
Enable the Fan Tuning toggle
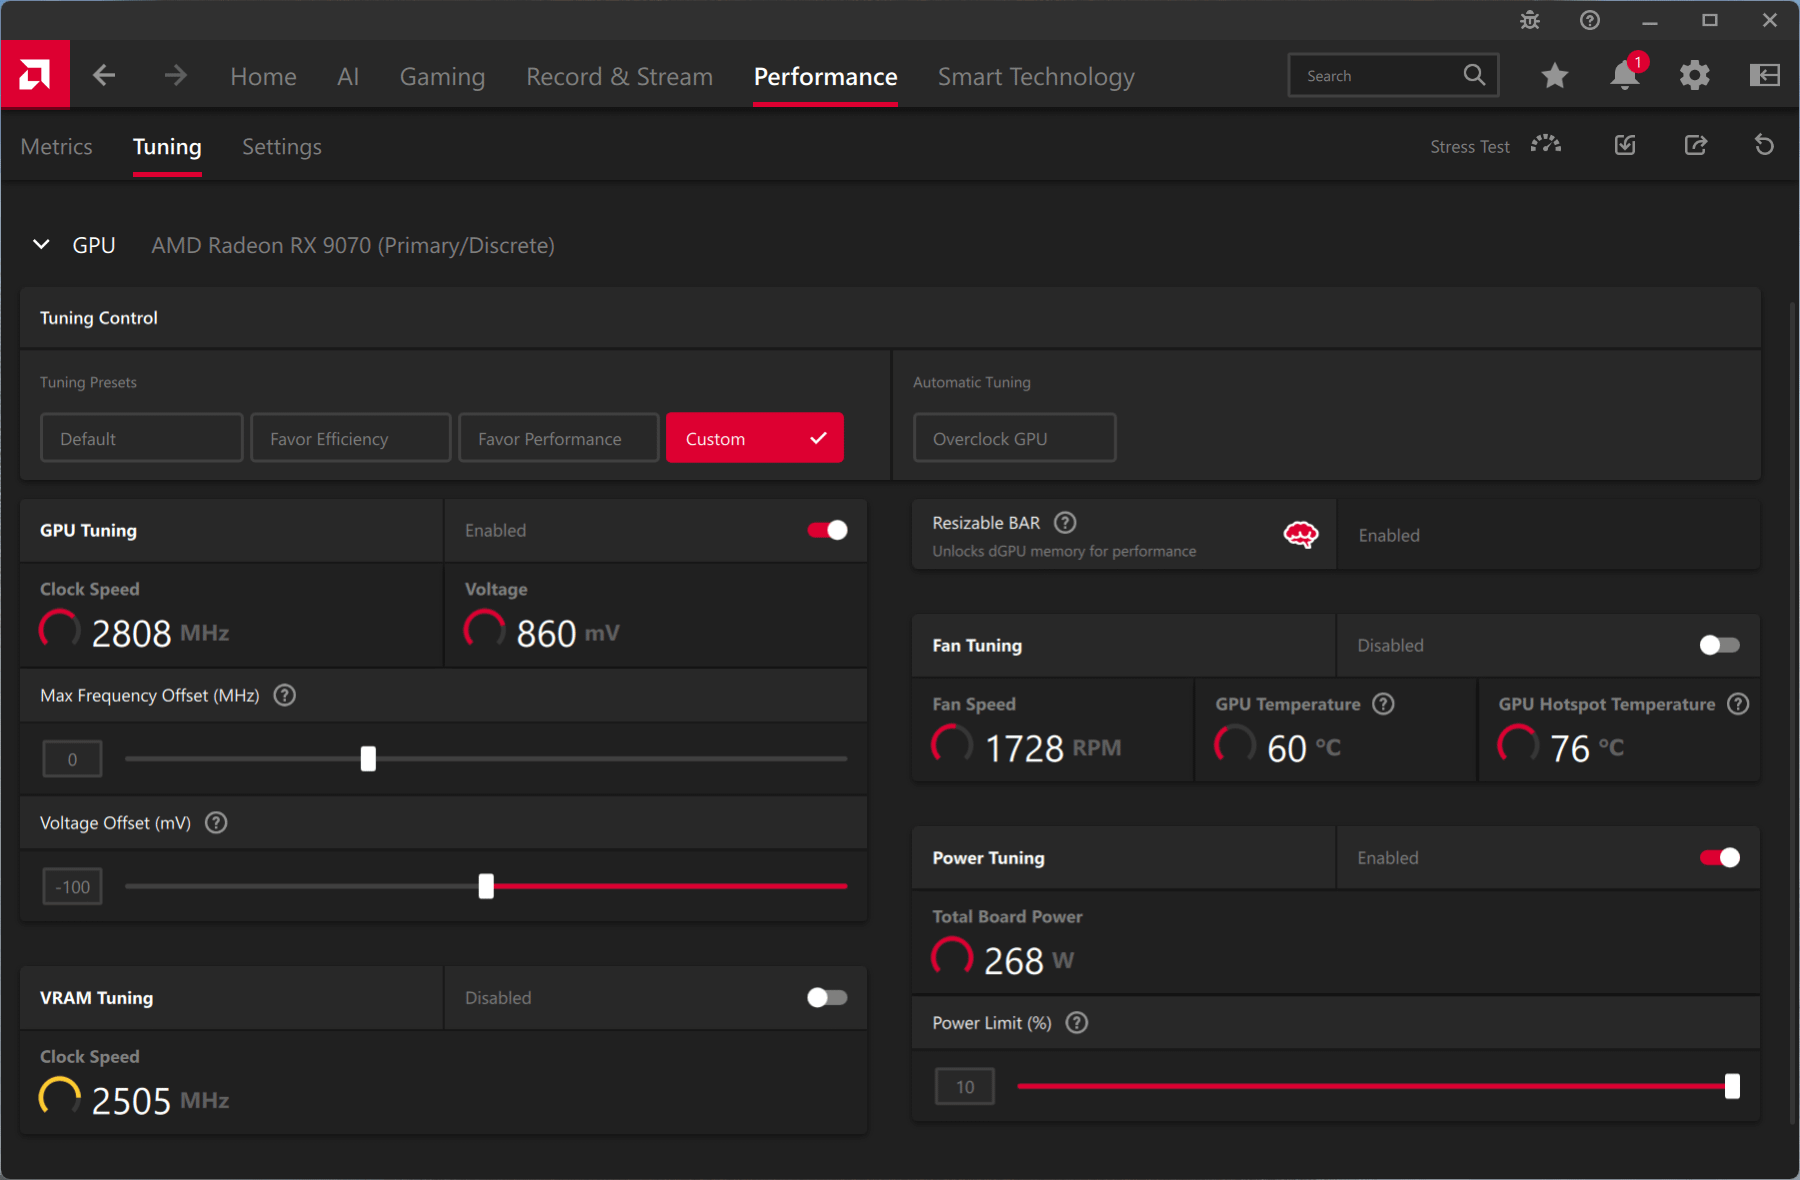point(1720,645)
